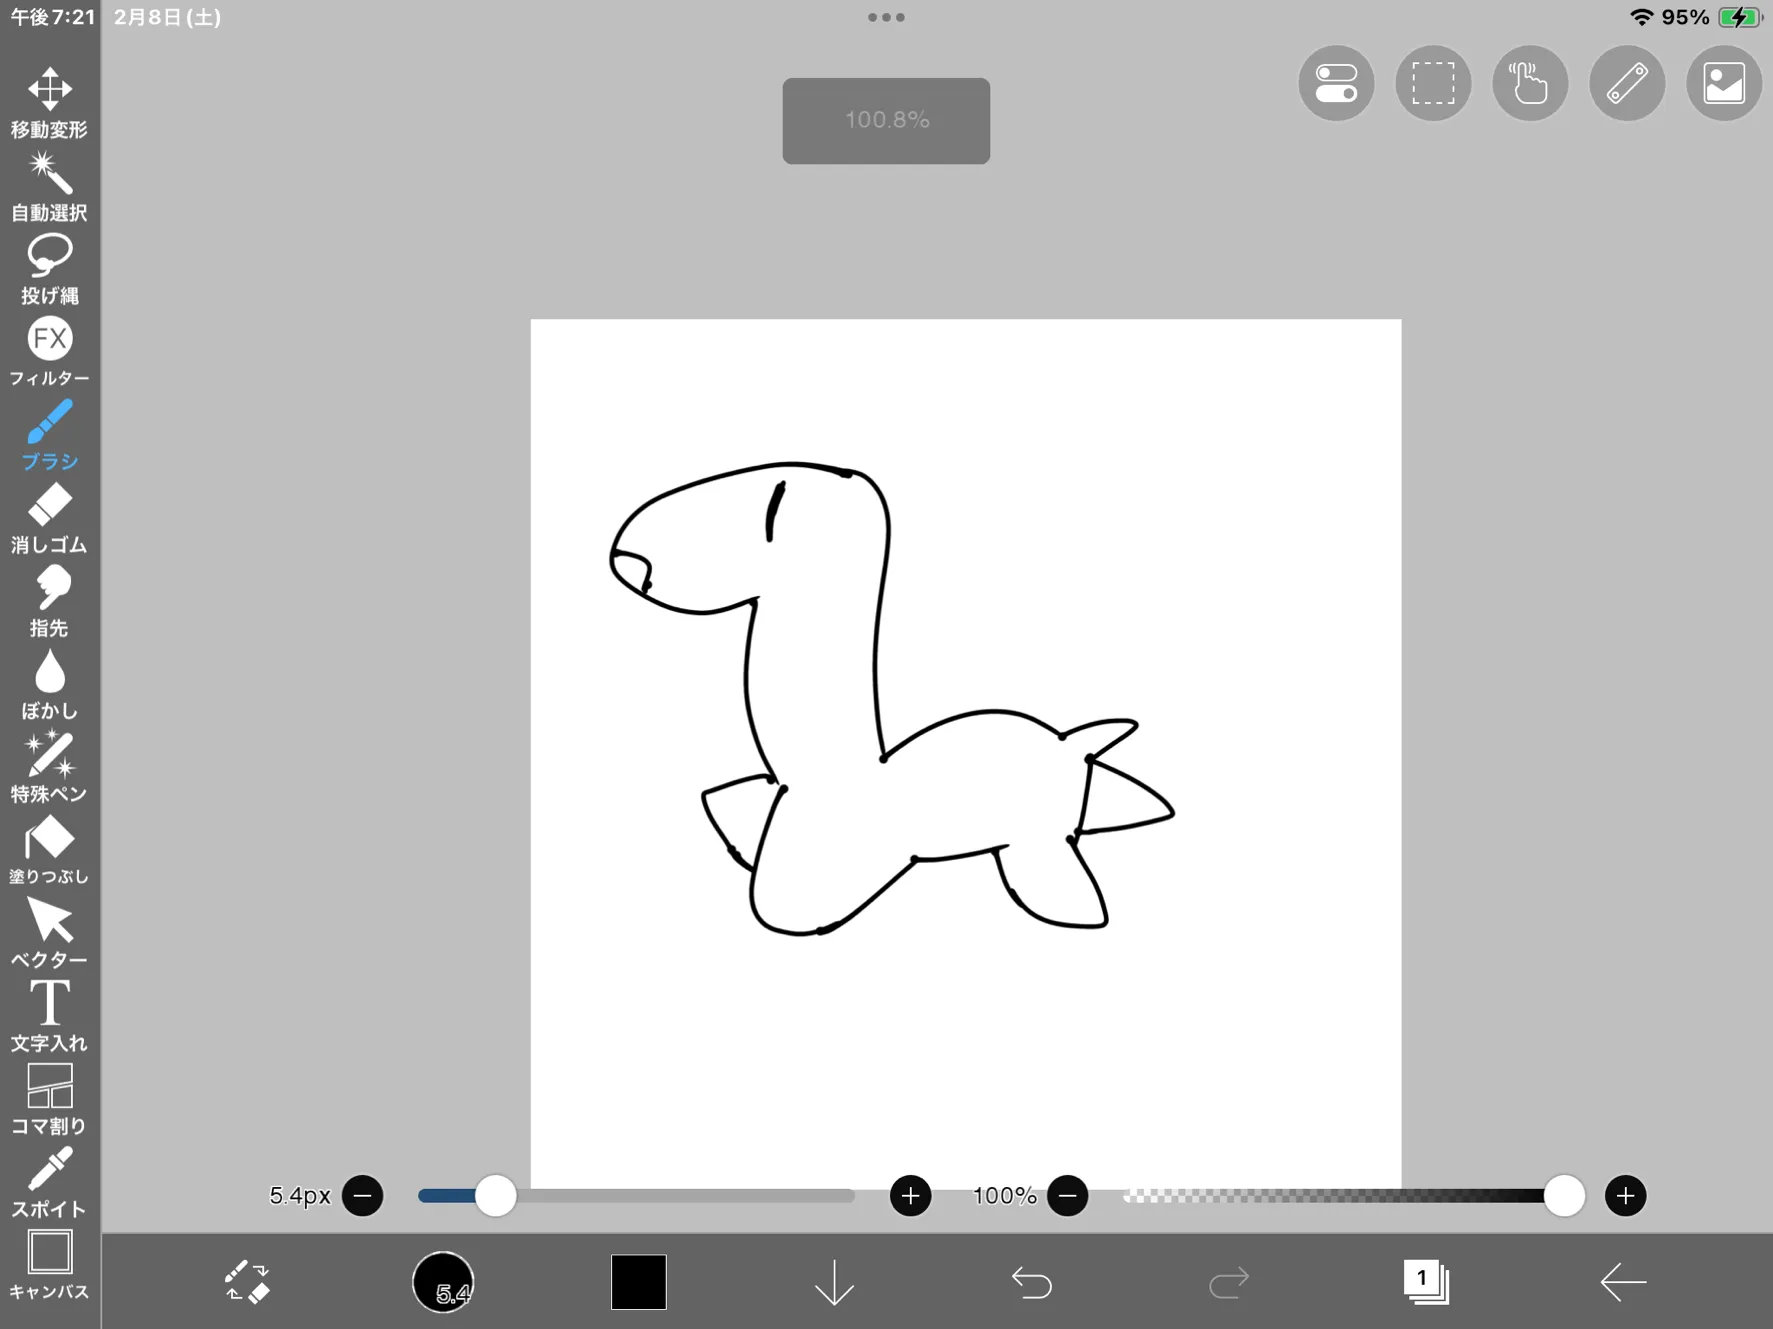Image resolution: width=1773 pixels, height=1329 pixels.
Task: Open the black color swatch
Action: click(x=639, y=1282)
